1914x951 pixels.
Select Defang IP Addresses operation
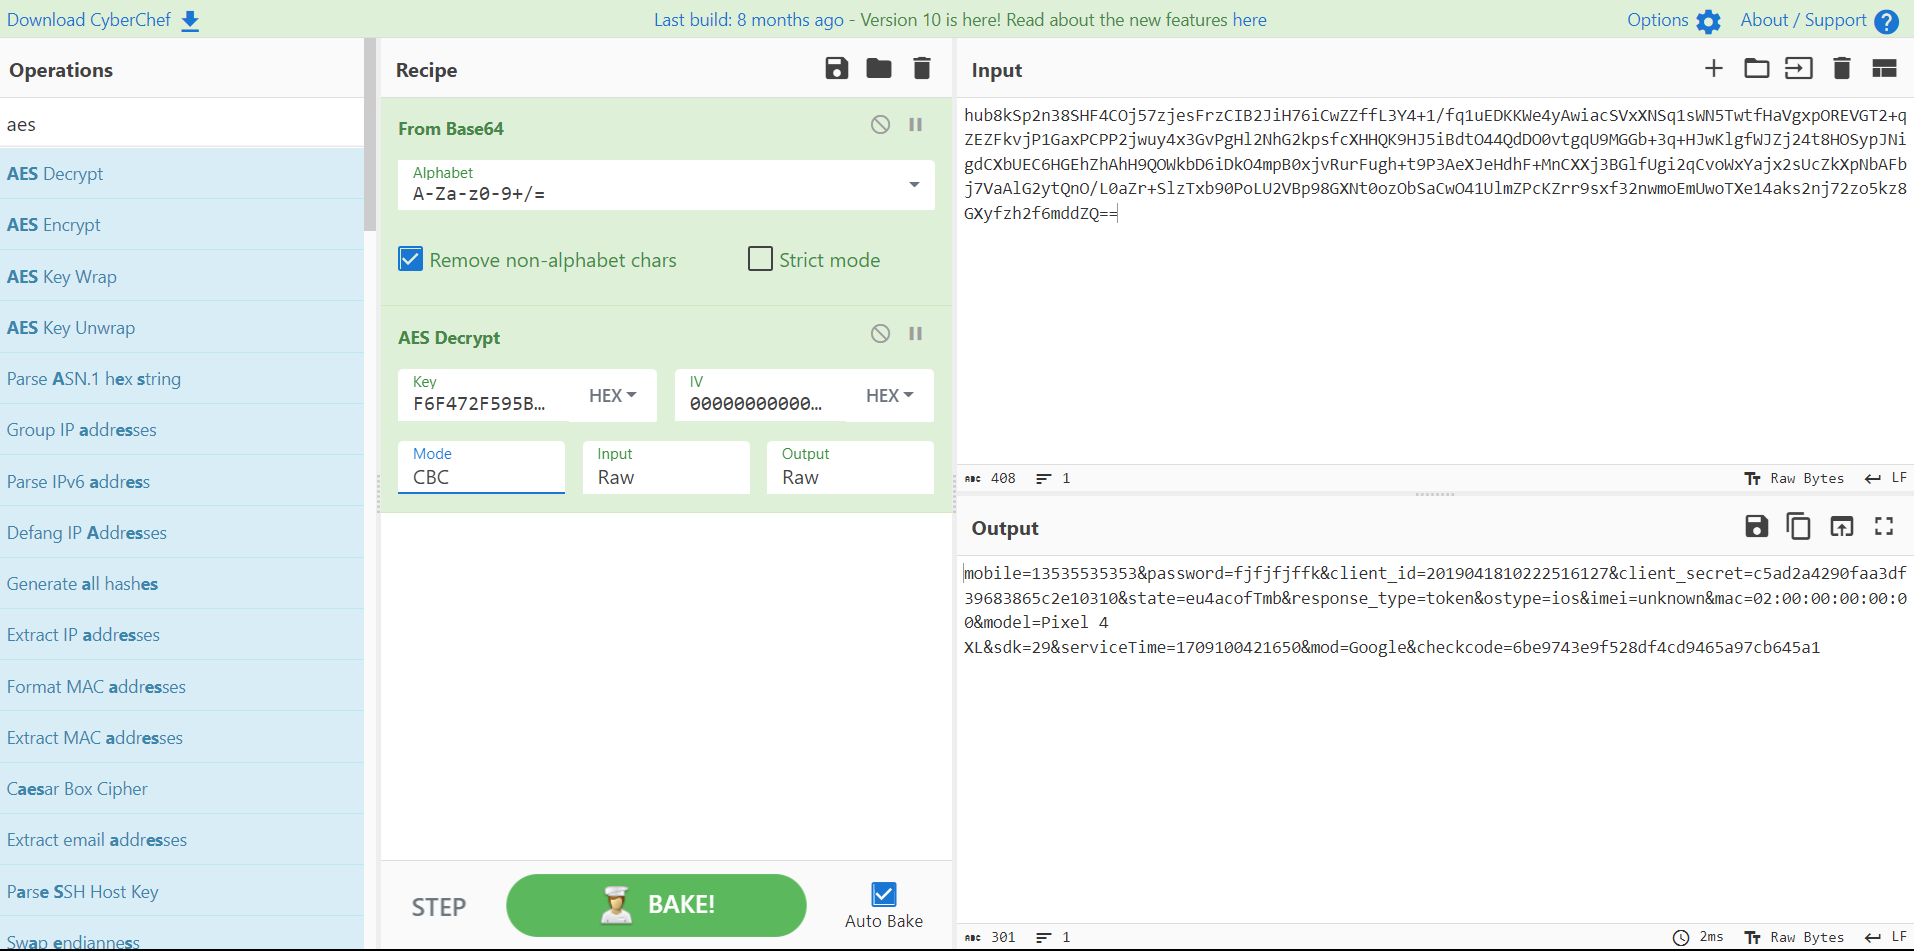point(182,533)
